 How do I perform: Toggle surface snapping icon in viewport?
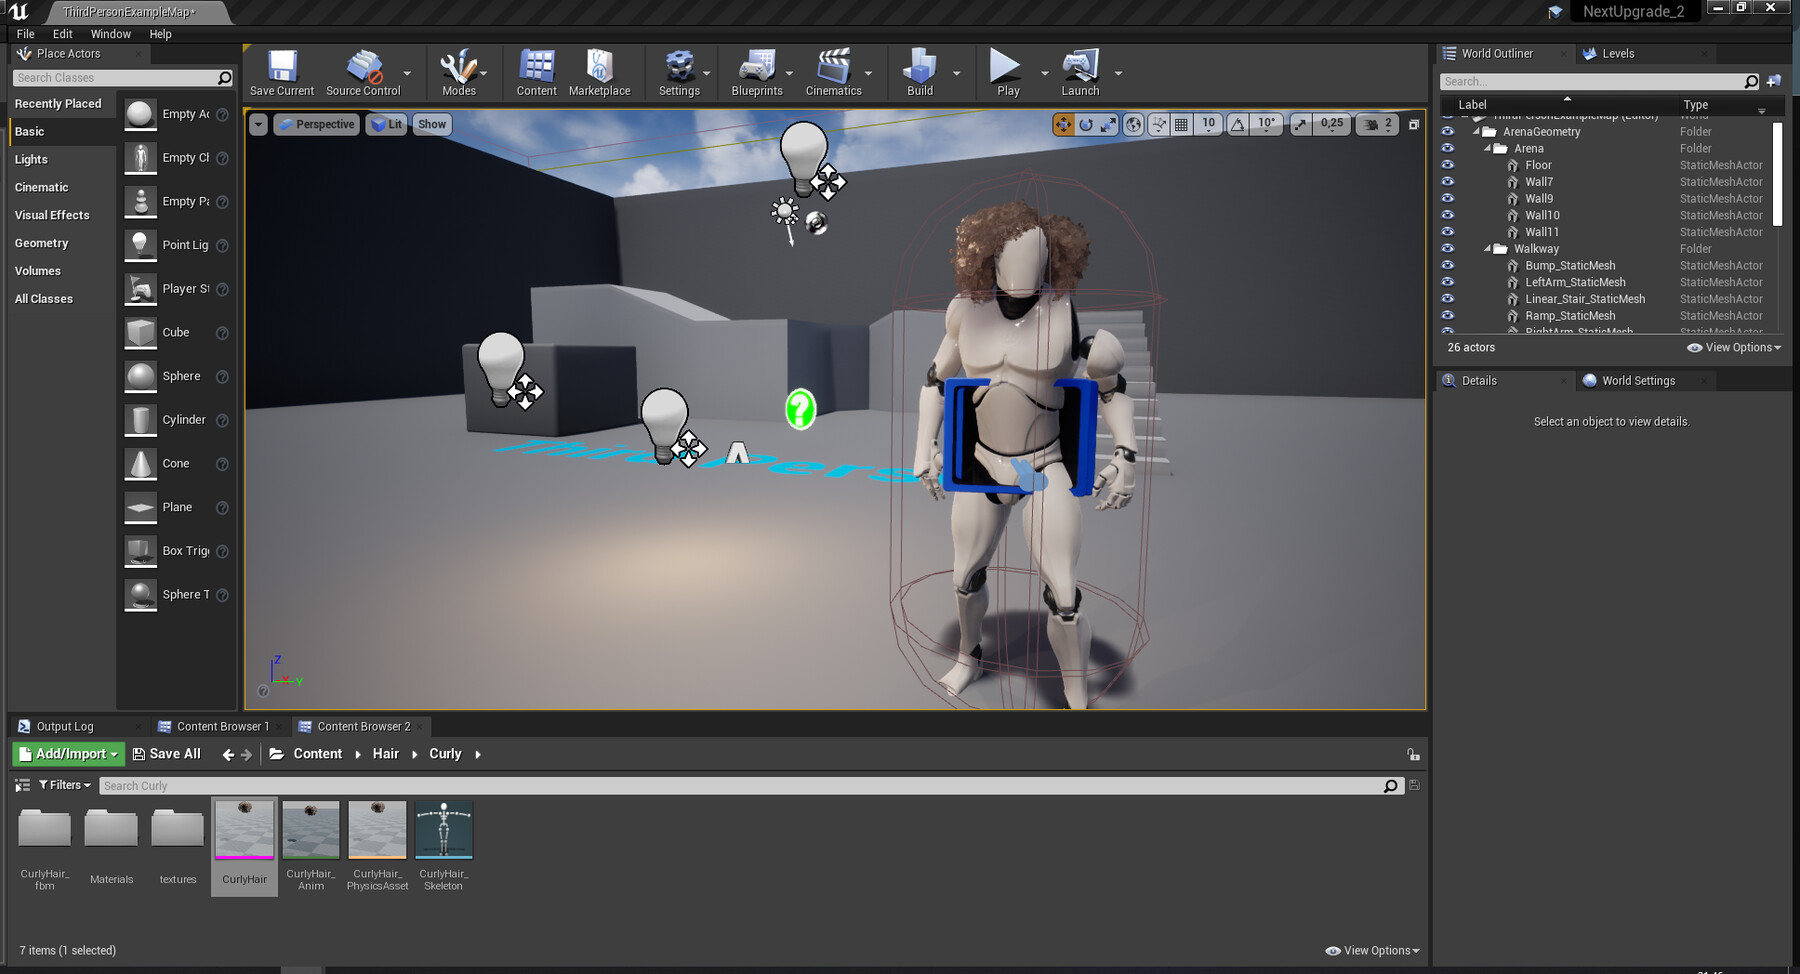[x=1158, y=124]
